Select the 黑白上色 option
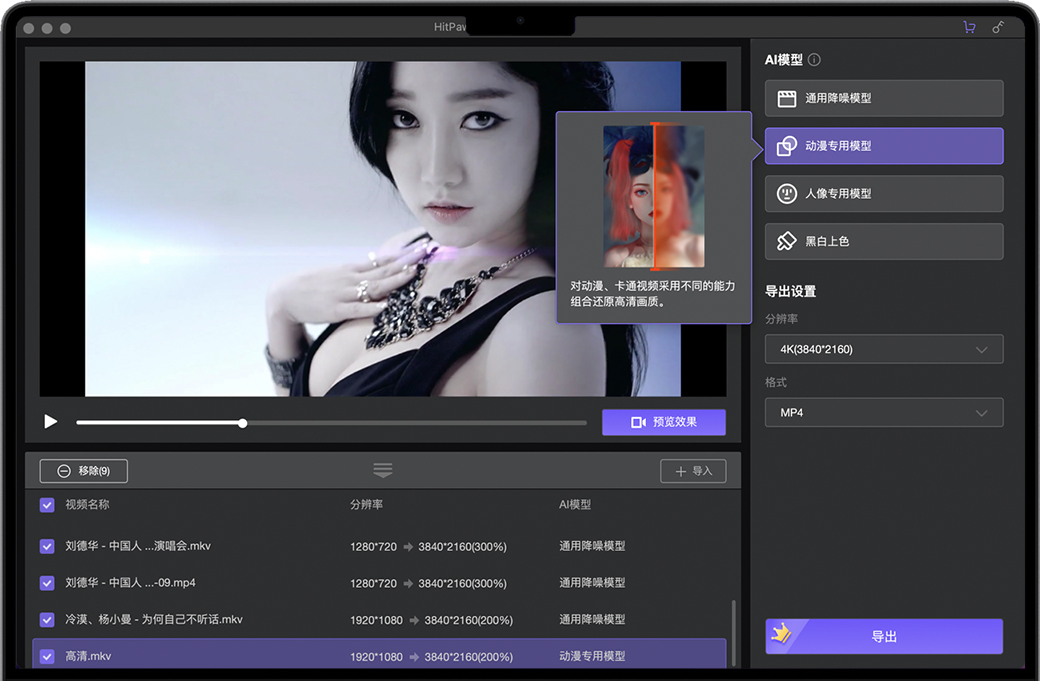 [x=884, y=241]
